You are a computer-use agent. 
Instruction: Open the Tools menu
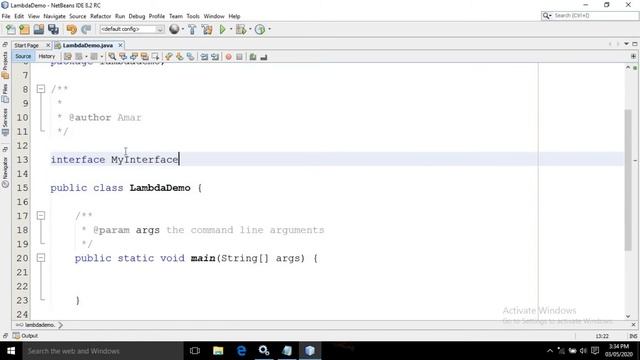[x=193, y=16]
